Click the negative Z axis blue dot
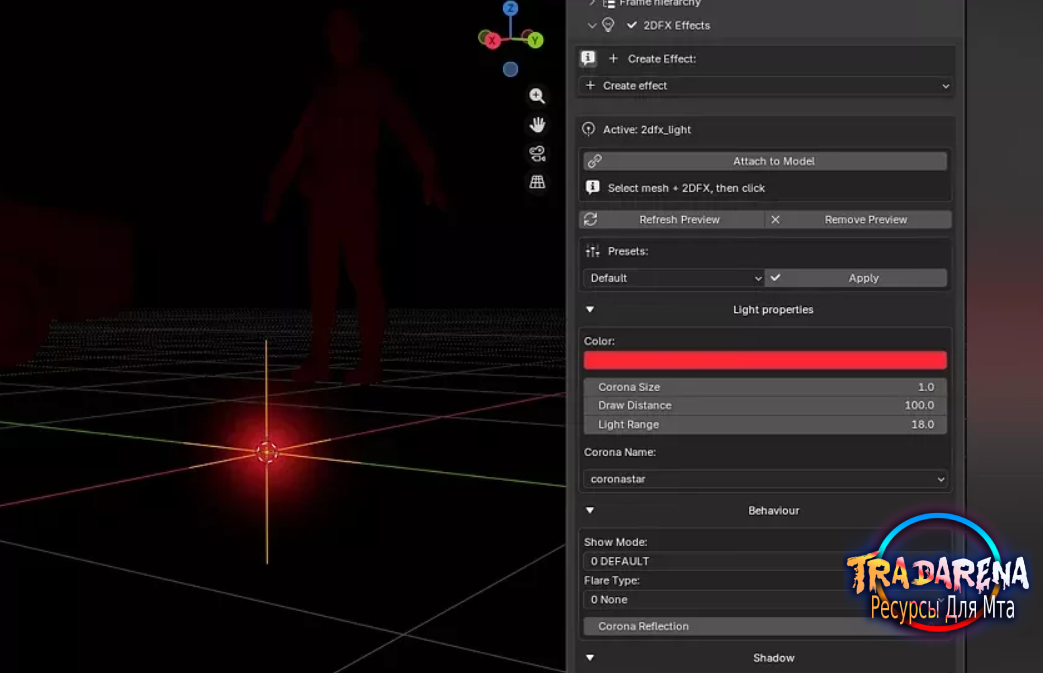This screenshot has height=673, width=1043. [x=510, y=69]
